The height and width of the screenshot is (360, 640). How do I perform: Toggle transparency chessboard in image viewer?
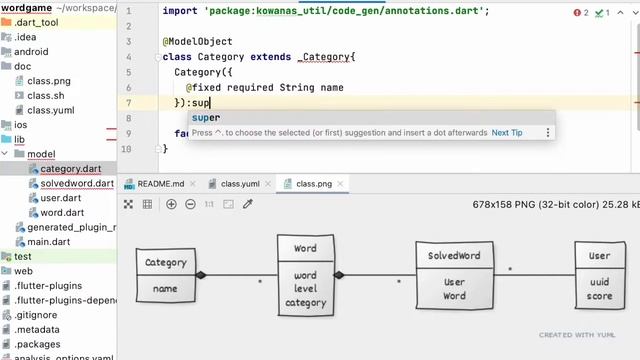click(128, 204)
